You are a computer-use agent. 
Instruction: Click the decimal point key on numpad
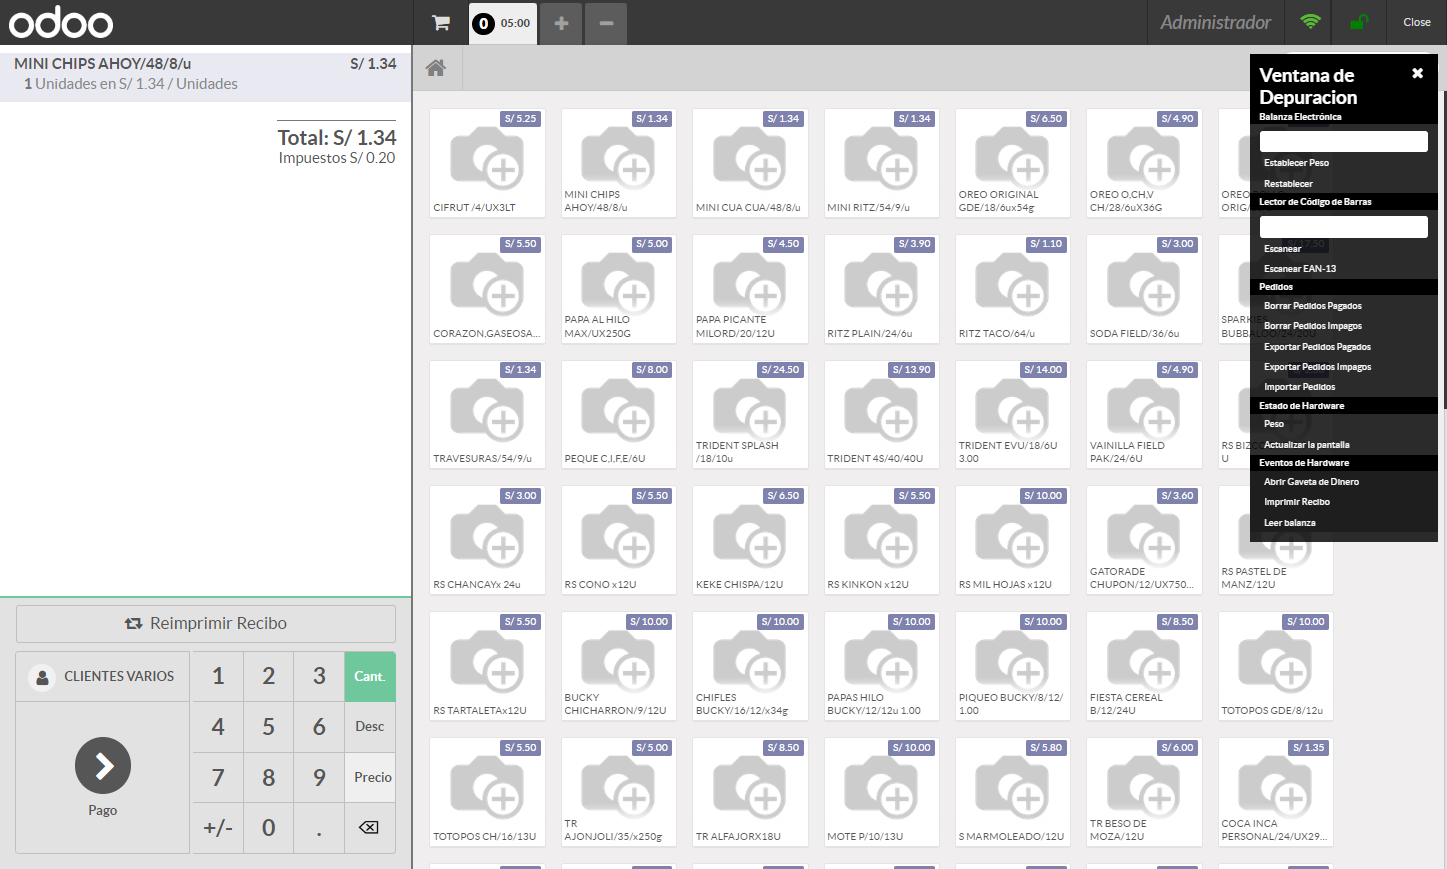(319, 827)
